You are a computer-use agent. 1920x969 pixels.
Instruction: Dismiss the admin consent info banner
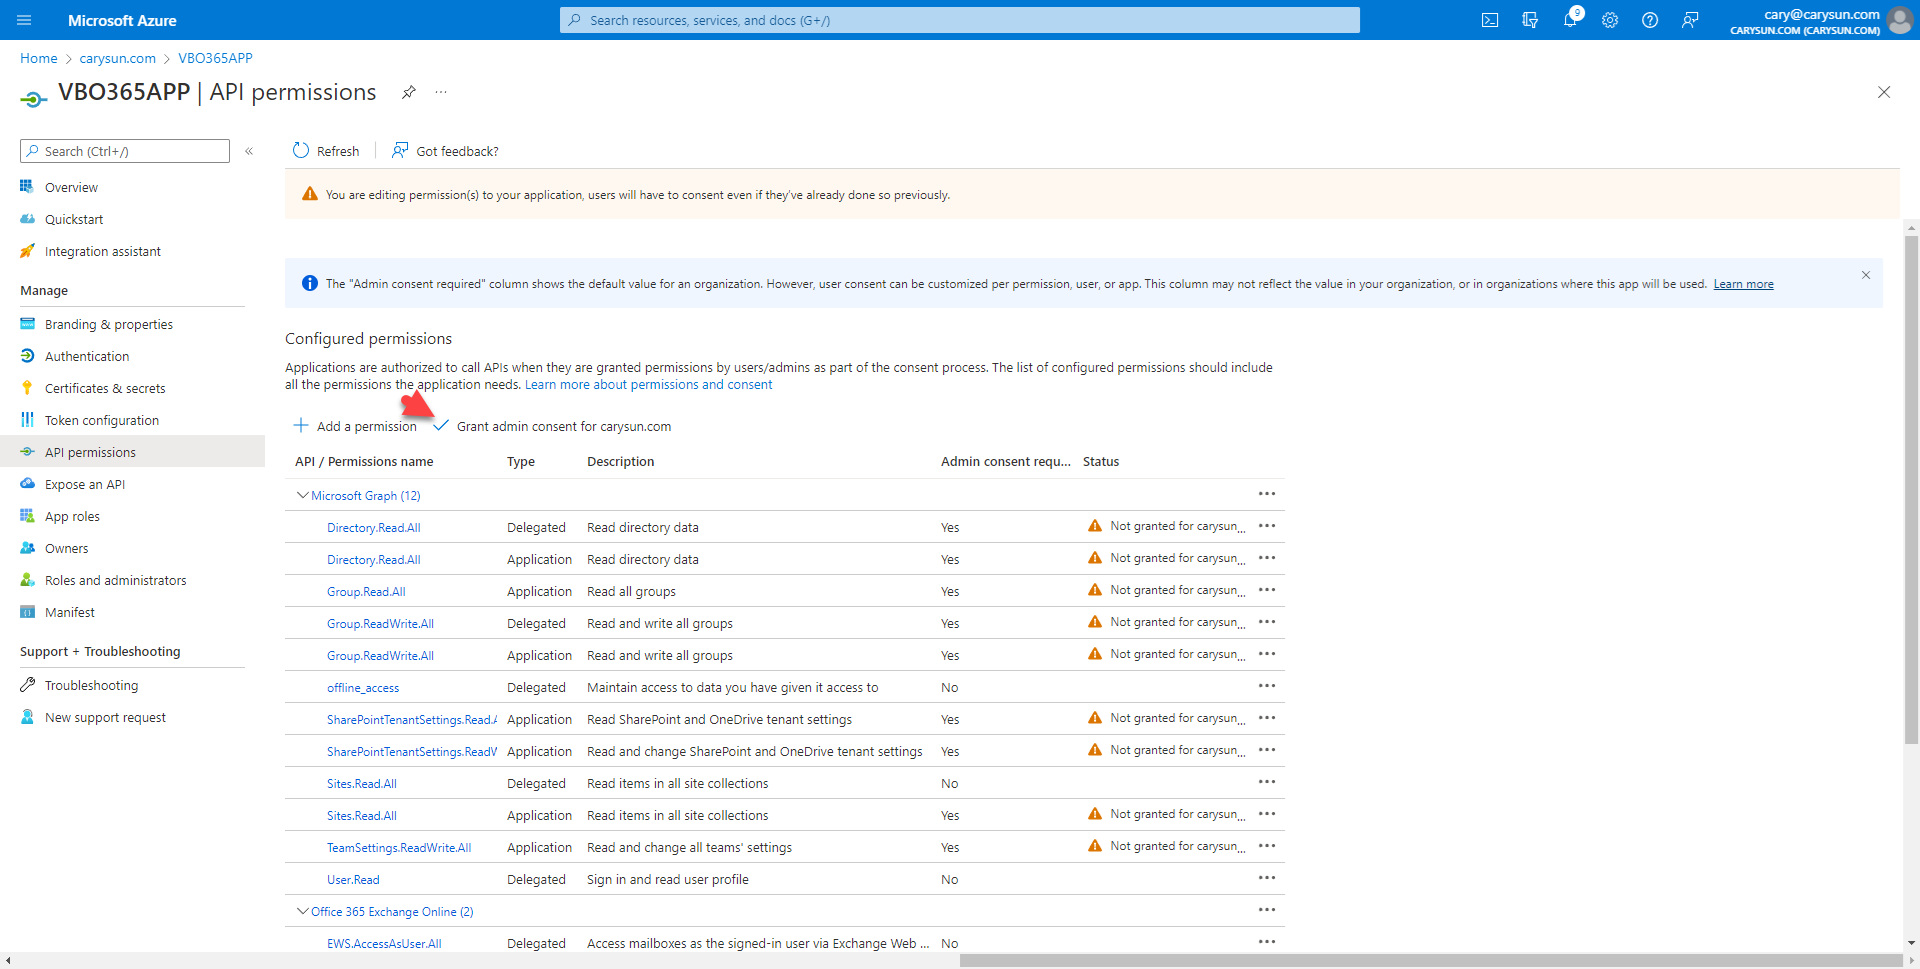1865,275
